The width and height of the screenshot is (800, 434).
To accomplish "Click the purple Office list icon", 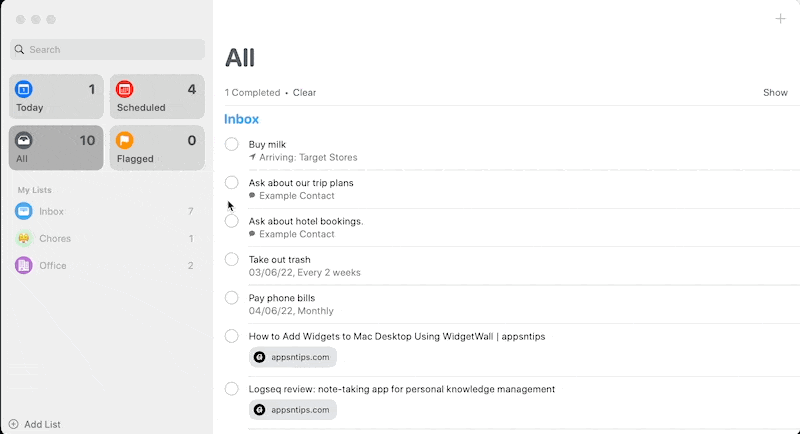I will coord(23,265).
